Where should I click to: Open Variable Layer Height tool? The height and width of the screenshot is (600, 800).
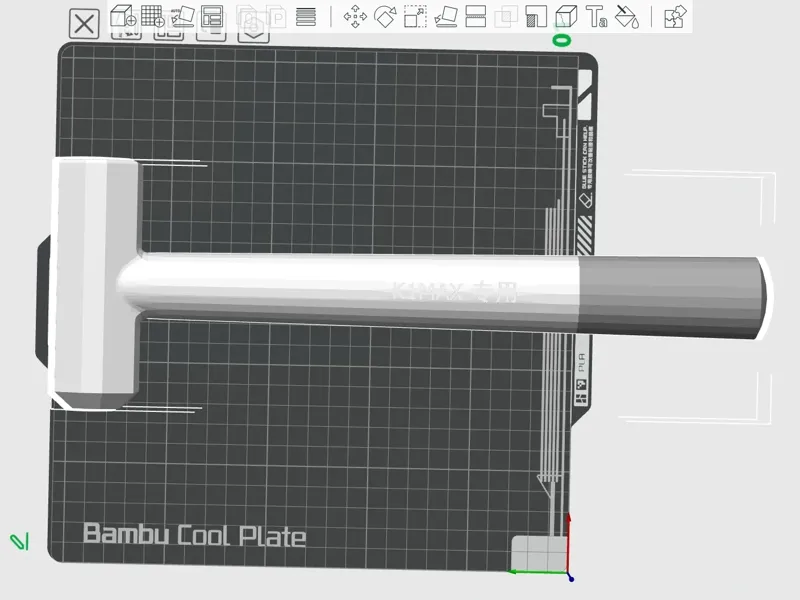pyautogui.click(x=306, y=17)
